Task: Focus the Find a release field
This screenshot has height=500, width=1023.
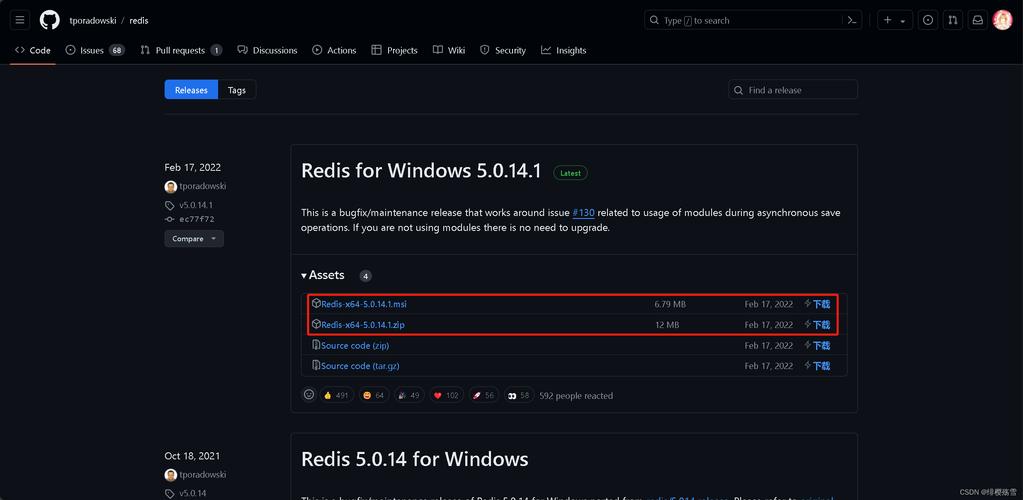Action: coord(793,90)
